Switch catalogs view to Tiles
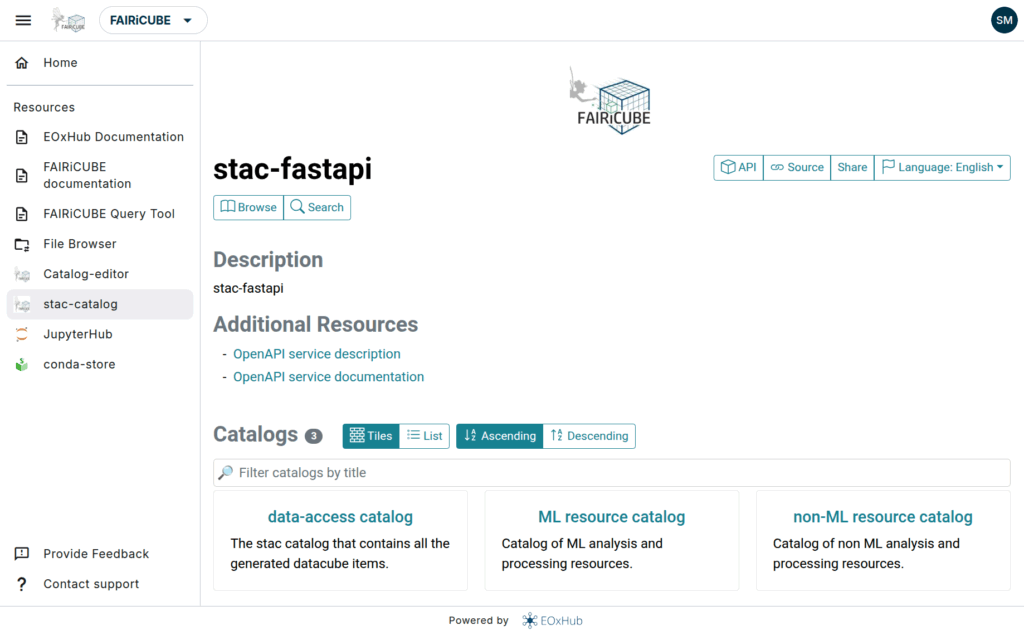 click(371, 436)
